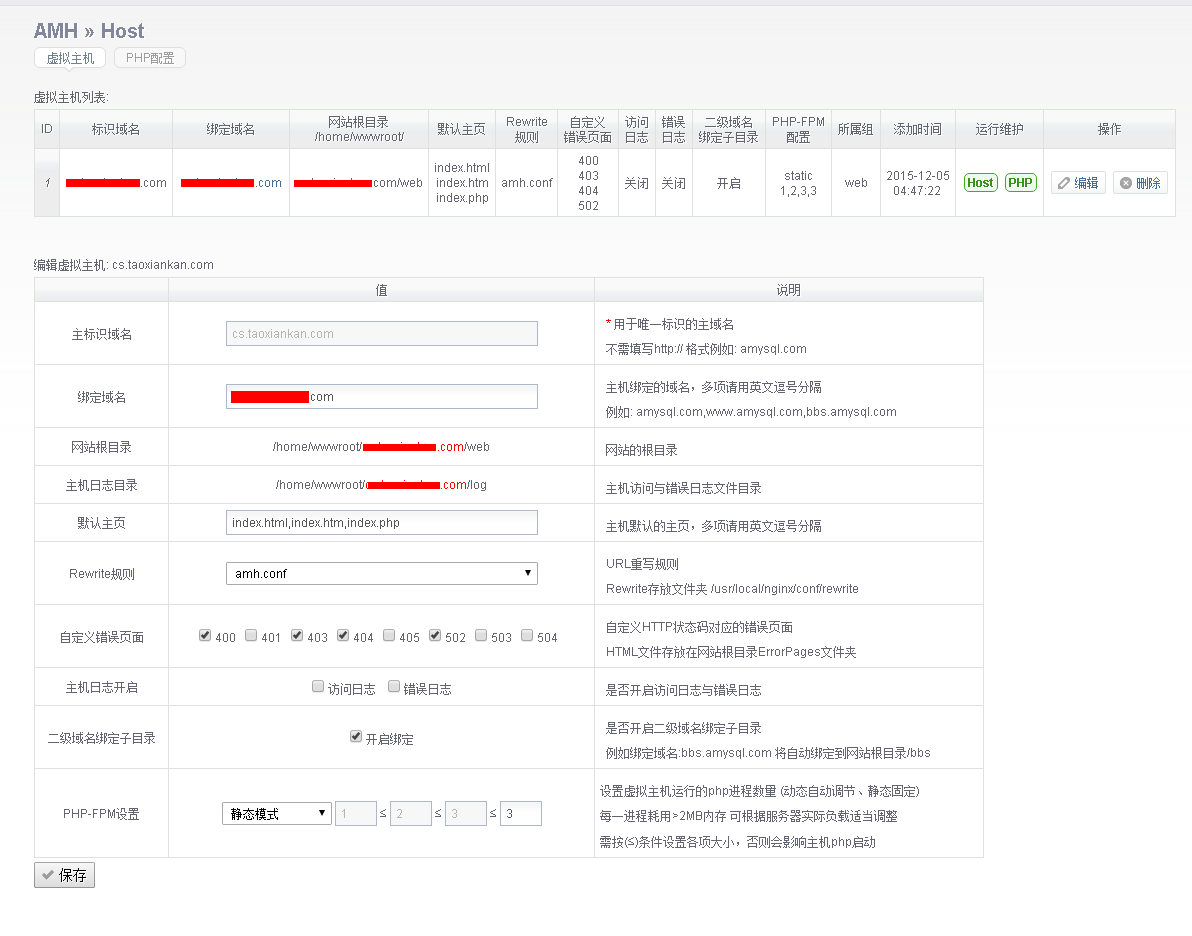Click the green PHP status badge
The height and width of the screenshot is (936, 1192).
tap(1020, 183)
